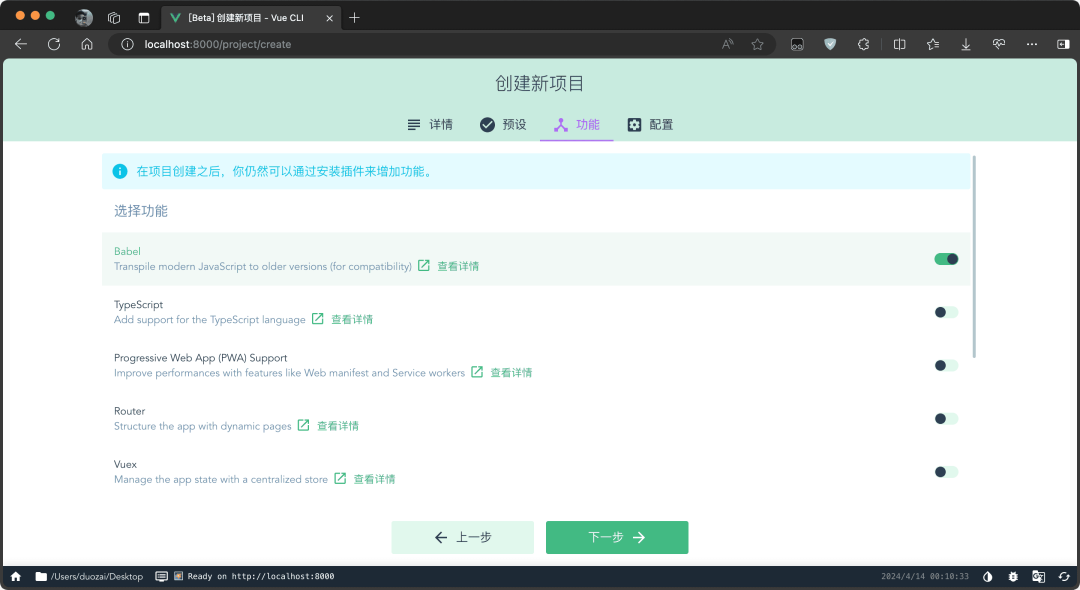Click 查看详情 link for Router
This screenshot has height=590, width=1080.
tap(338, 425)
